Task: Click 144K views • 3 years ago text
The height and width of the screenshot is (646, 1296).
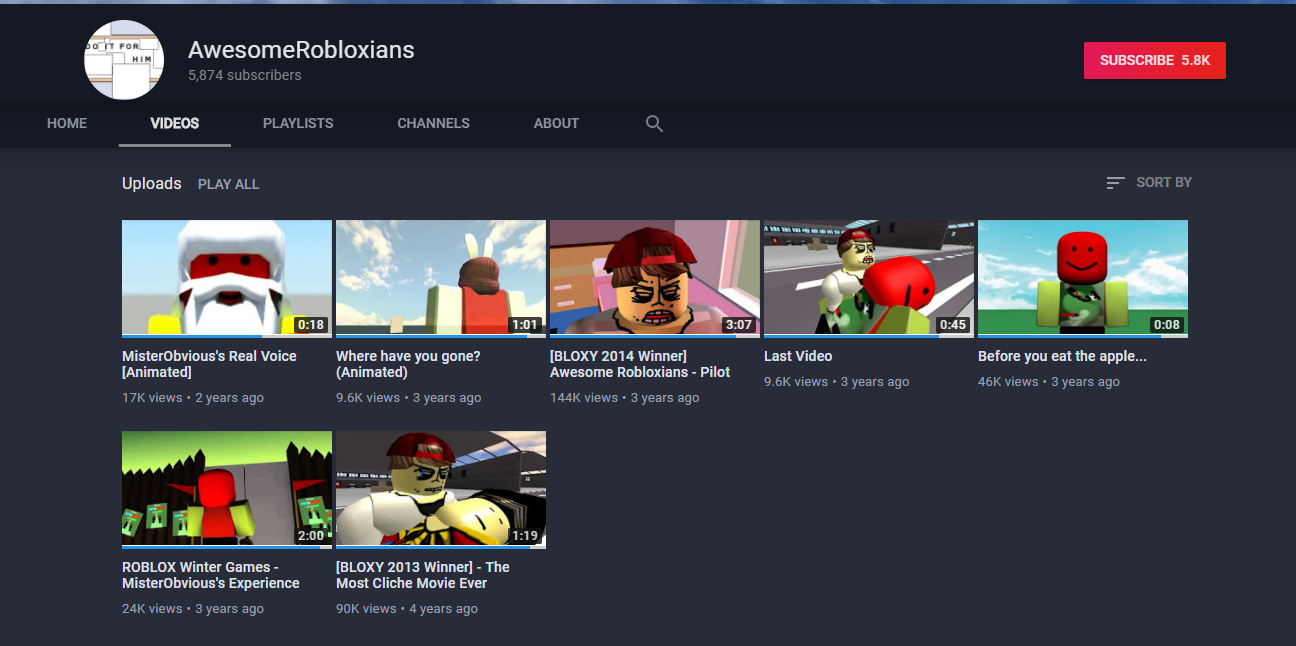Action: pos(625,398)
